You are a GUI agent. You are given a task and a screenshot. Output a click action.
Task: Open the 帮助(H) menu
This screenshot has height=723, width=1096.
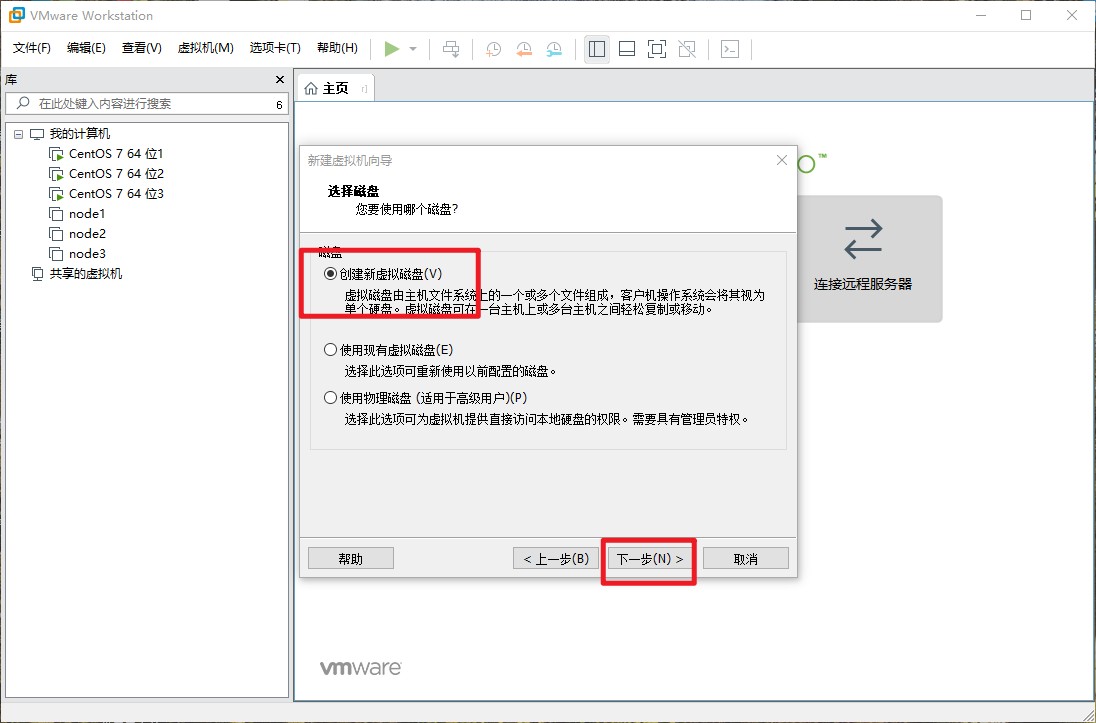[337, 48]
